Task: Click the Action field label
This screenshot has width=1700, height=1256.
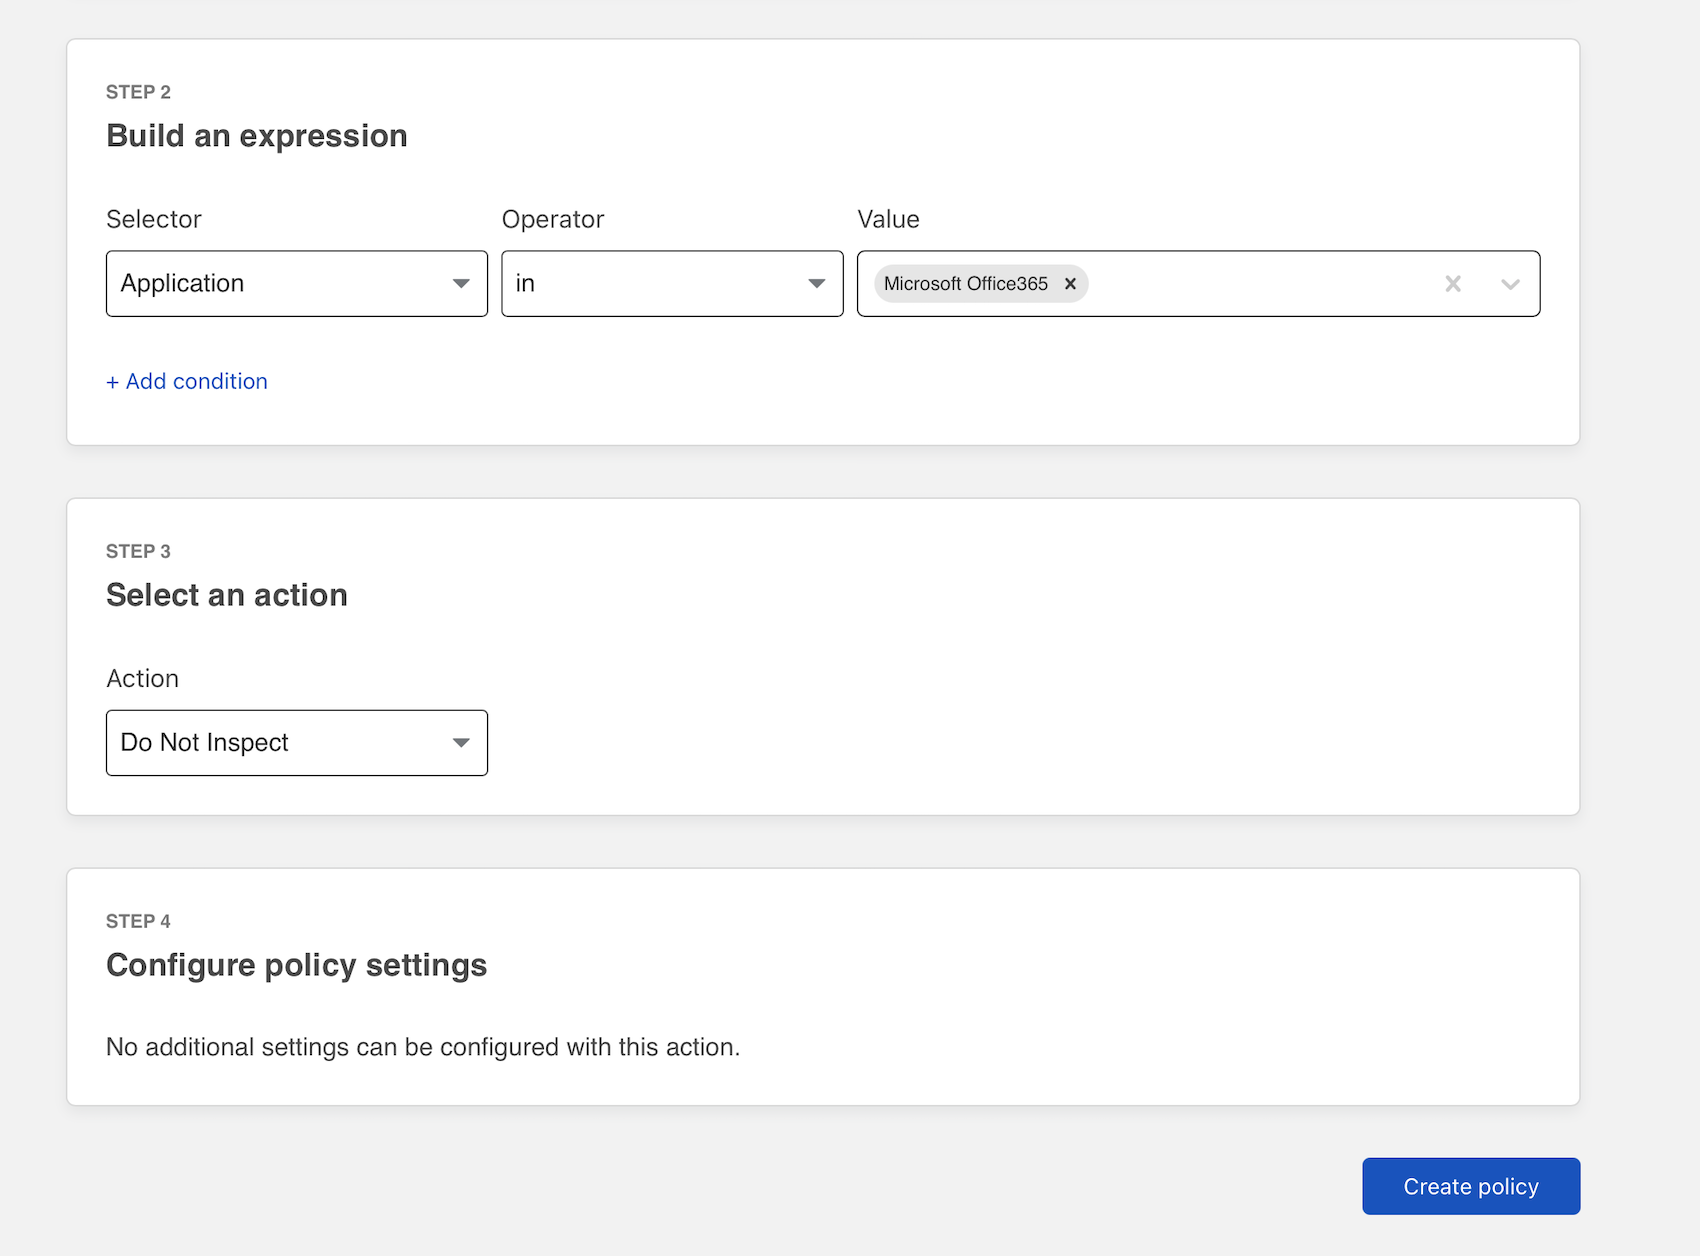Action: [143, 678]
